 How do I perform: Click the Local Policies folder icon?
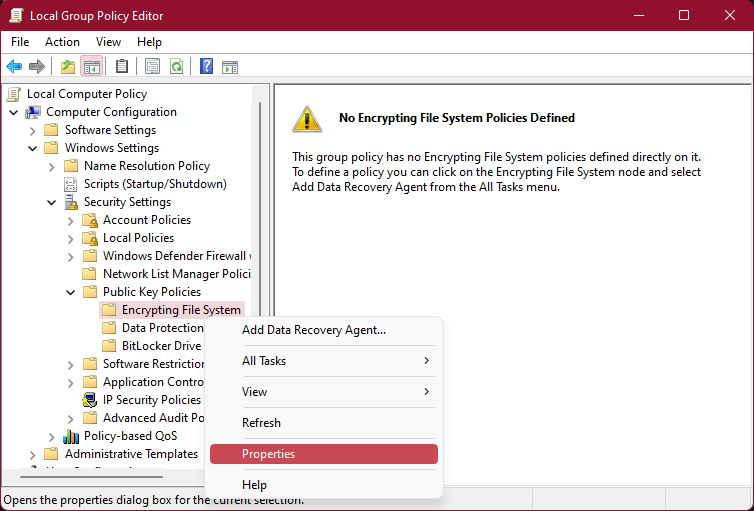pos(90,238)
